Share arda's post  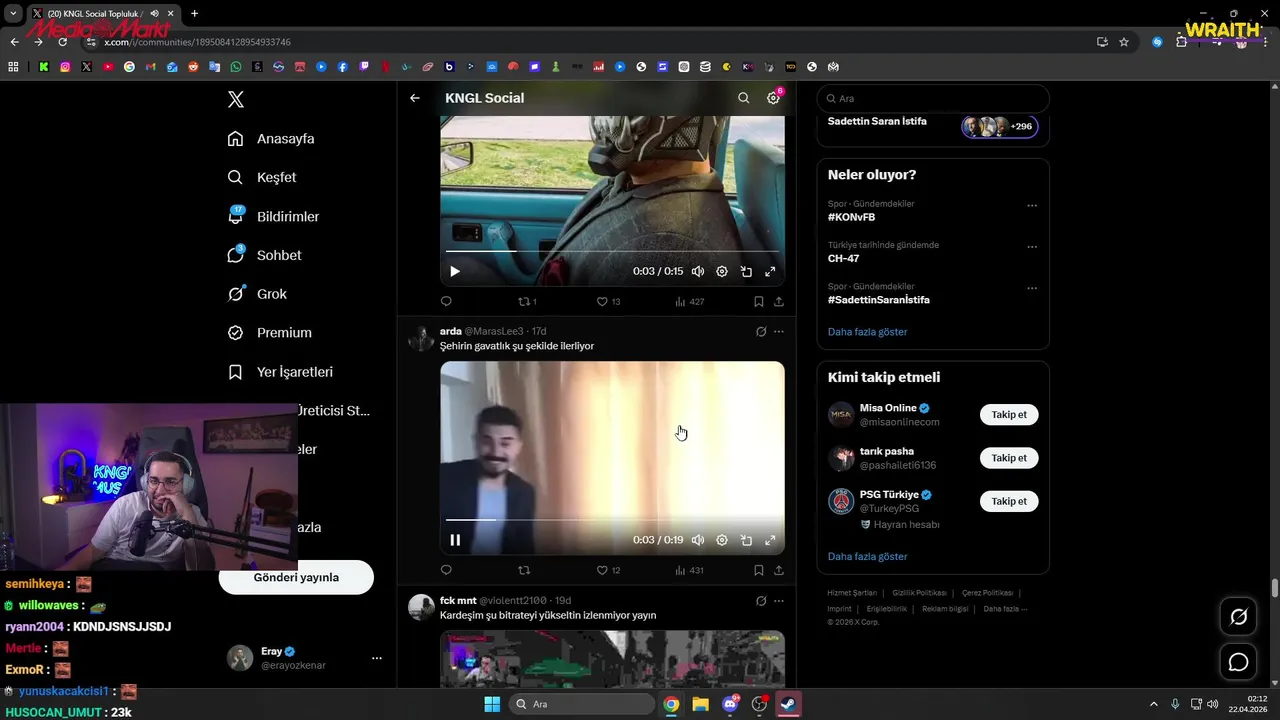(x=779, y=570)
